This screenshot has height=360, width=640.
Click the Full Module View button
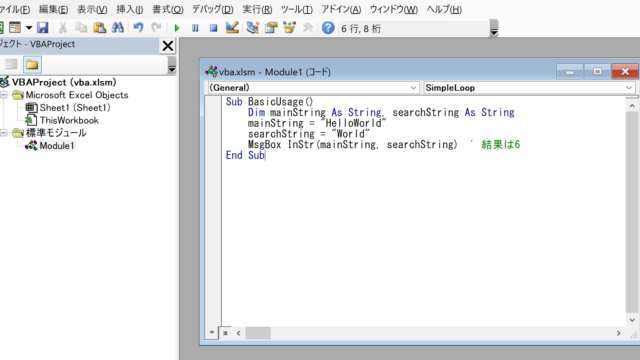[x=225, y=333]
